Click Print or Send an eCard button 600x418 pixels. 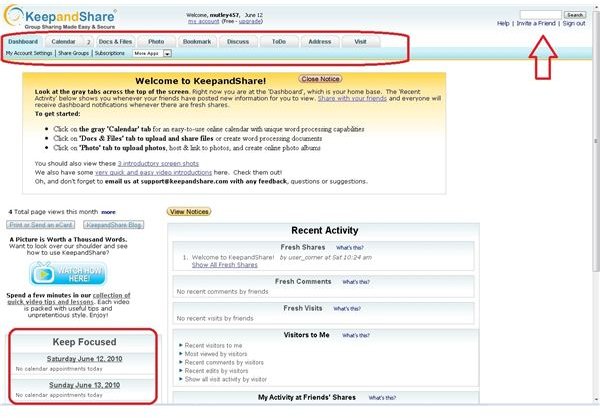coord(41,225)
